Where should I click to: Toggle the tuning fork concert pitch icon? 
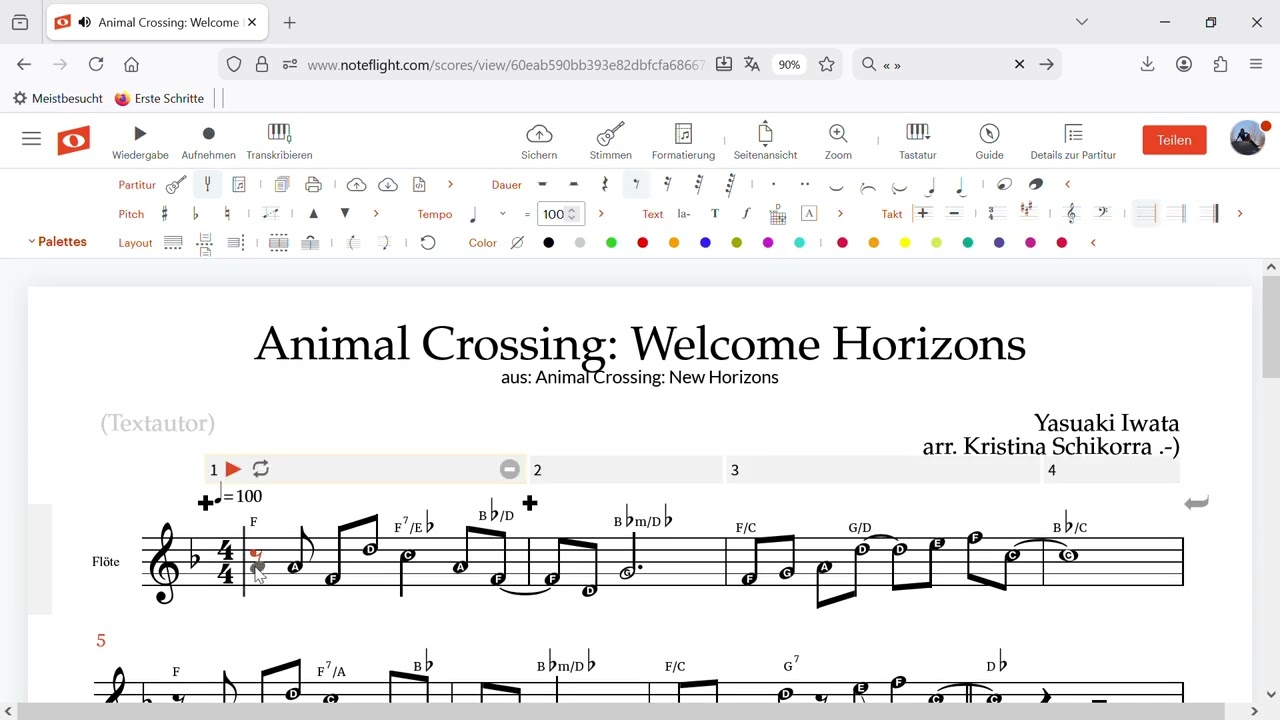pos(207,185)
